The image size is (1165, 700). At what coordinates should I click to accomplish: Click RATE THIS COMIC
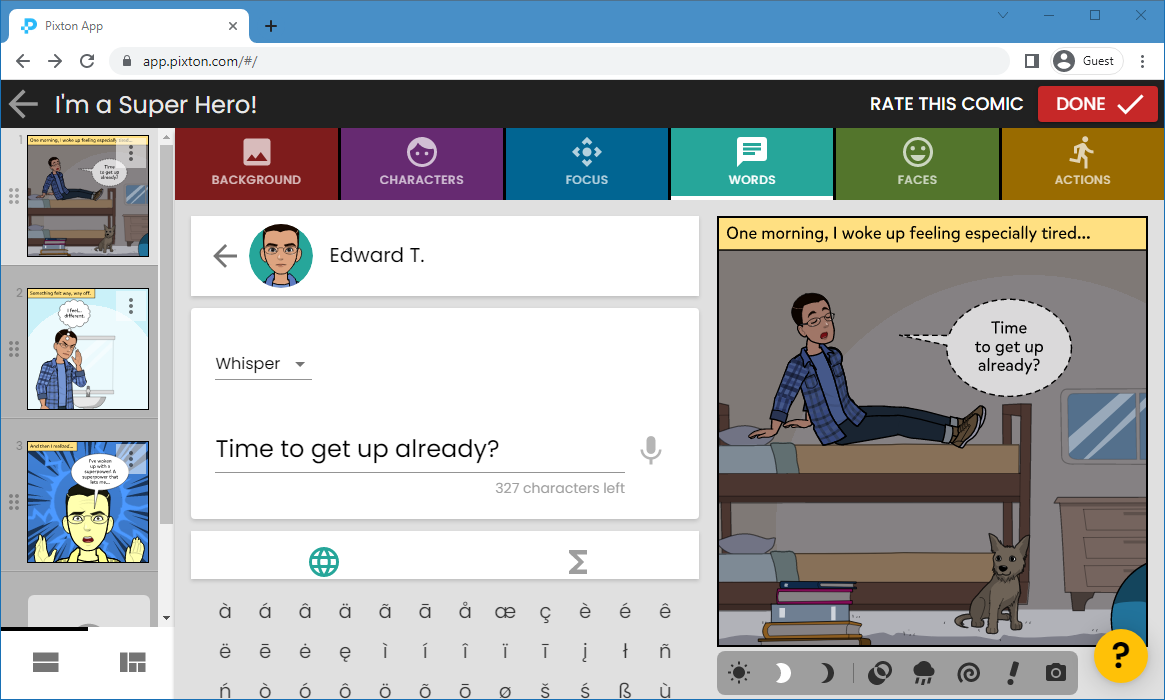point(946,104)
